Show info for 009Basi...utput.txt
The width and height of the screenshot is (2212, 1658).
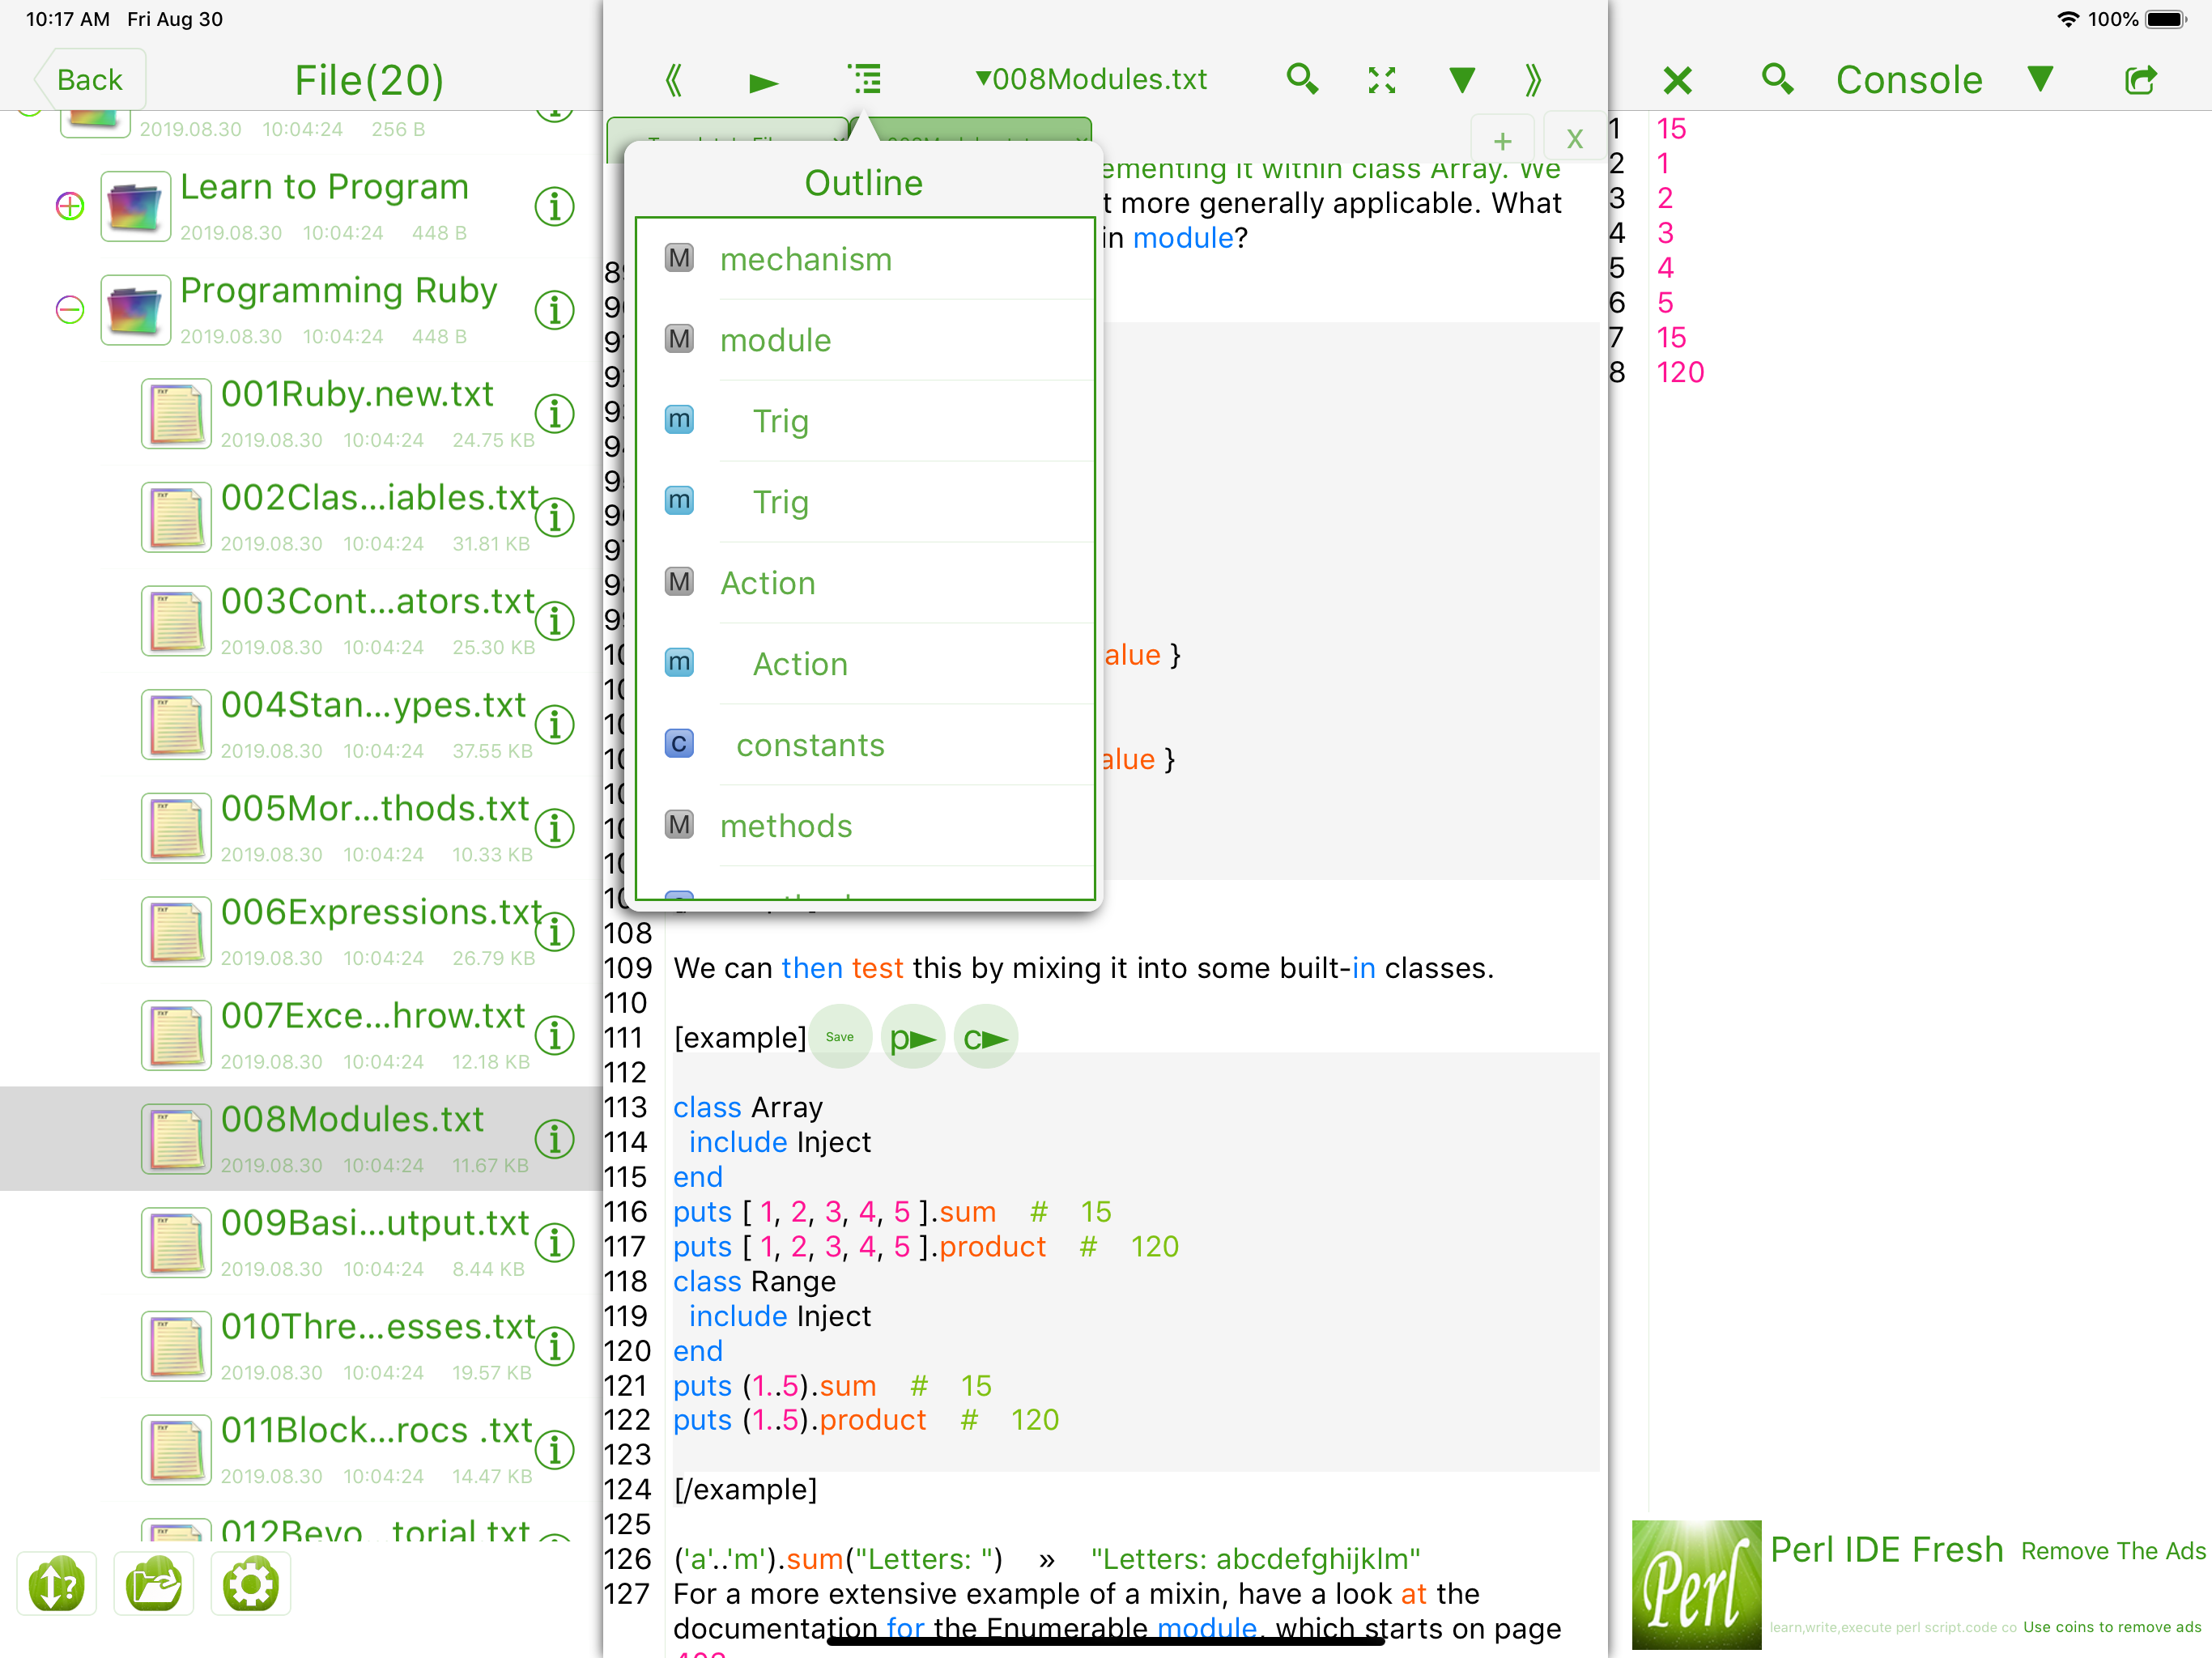coord(554,1243)
